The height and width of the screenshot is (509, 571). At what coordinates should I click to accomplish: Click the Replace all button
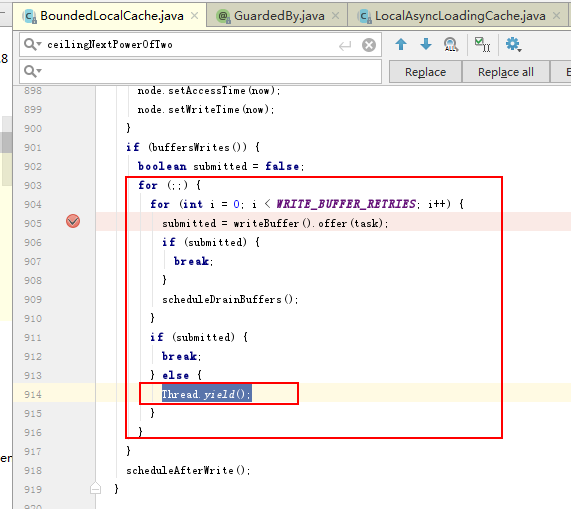[506, 72]
